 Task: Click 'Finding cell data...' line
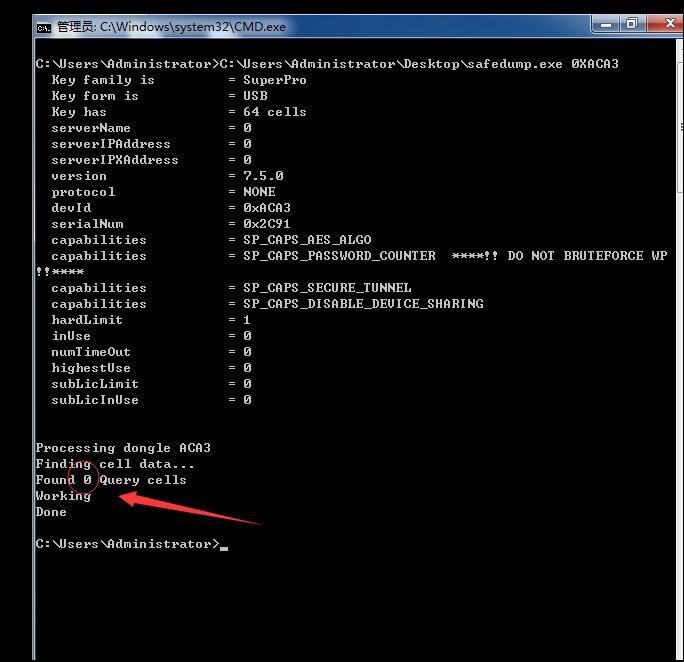click(115, 464)
